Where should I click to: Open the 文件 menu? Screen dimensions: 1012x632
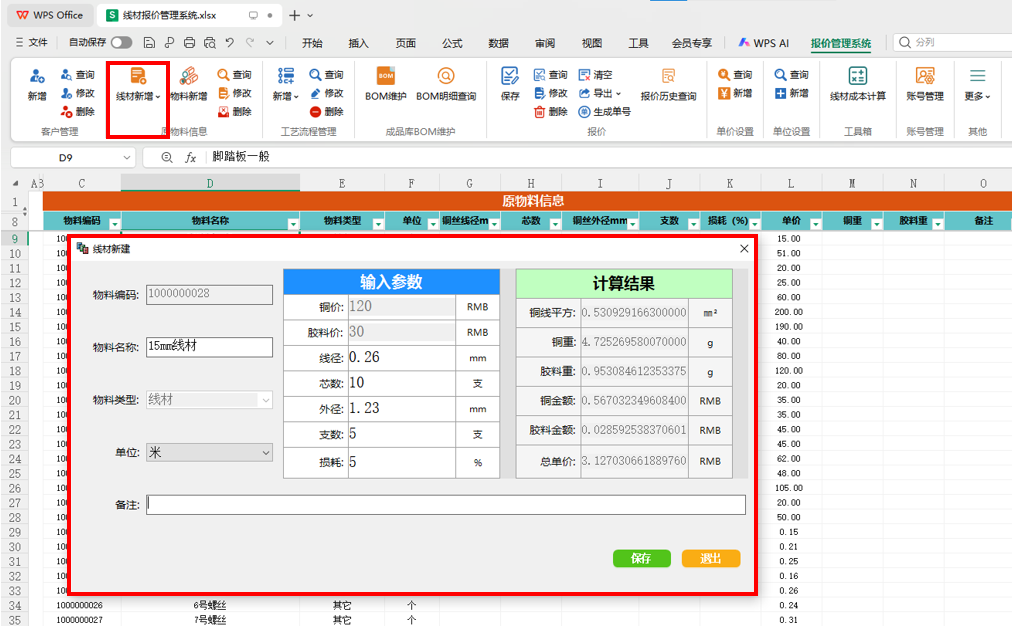(32, 43)
